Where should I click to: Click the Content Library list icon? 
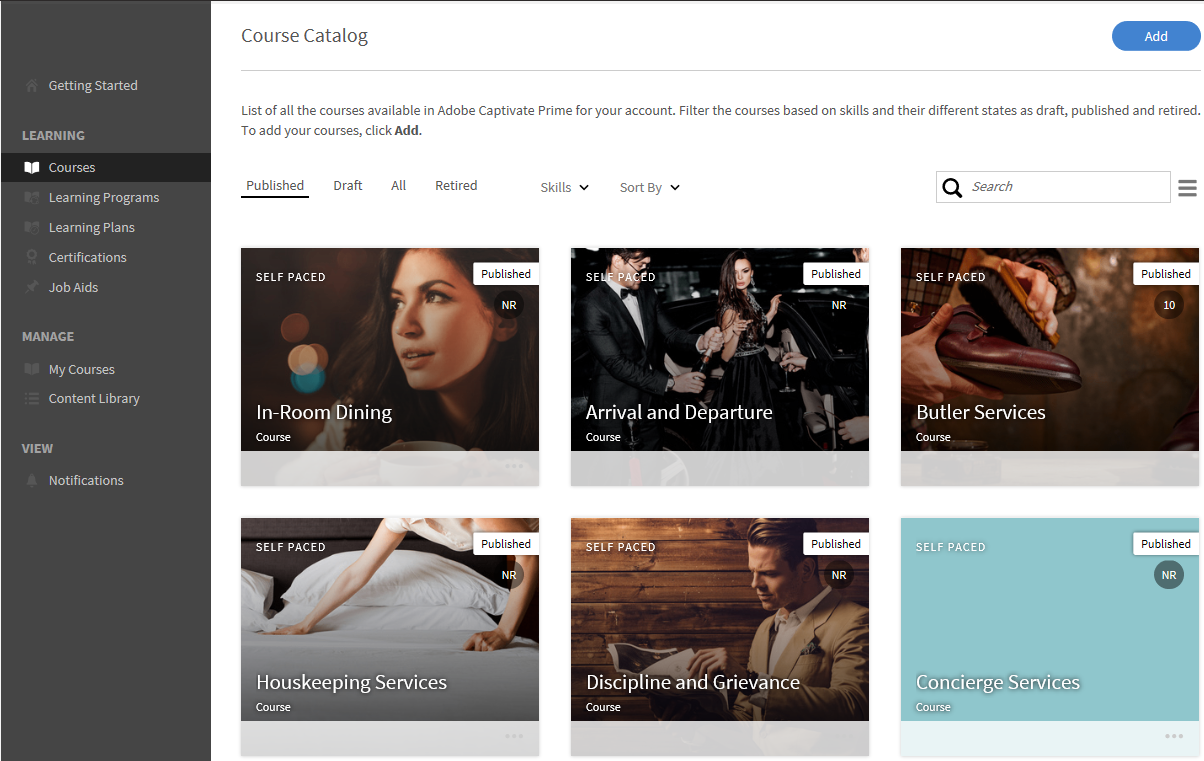tap(32, 399)
